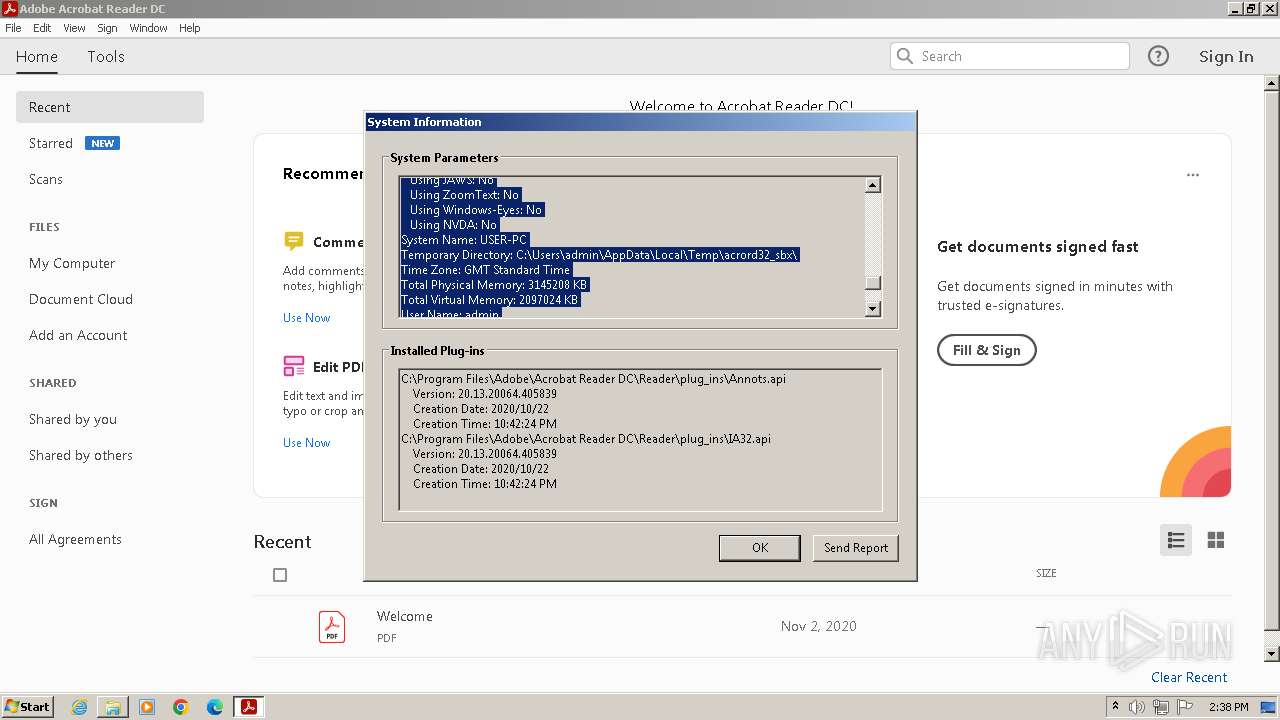
Task: Open the Edit menu
Action: [x=42, y=28]
